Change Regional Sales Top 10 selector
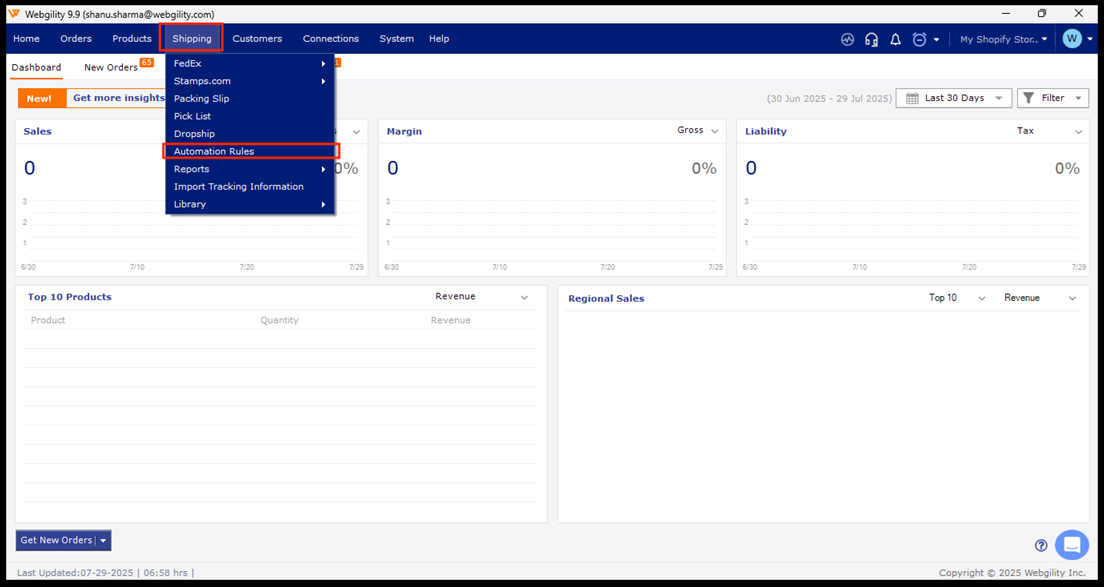This screenshot has height=587, width=1104. (x=956, y=298)
